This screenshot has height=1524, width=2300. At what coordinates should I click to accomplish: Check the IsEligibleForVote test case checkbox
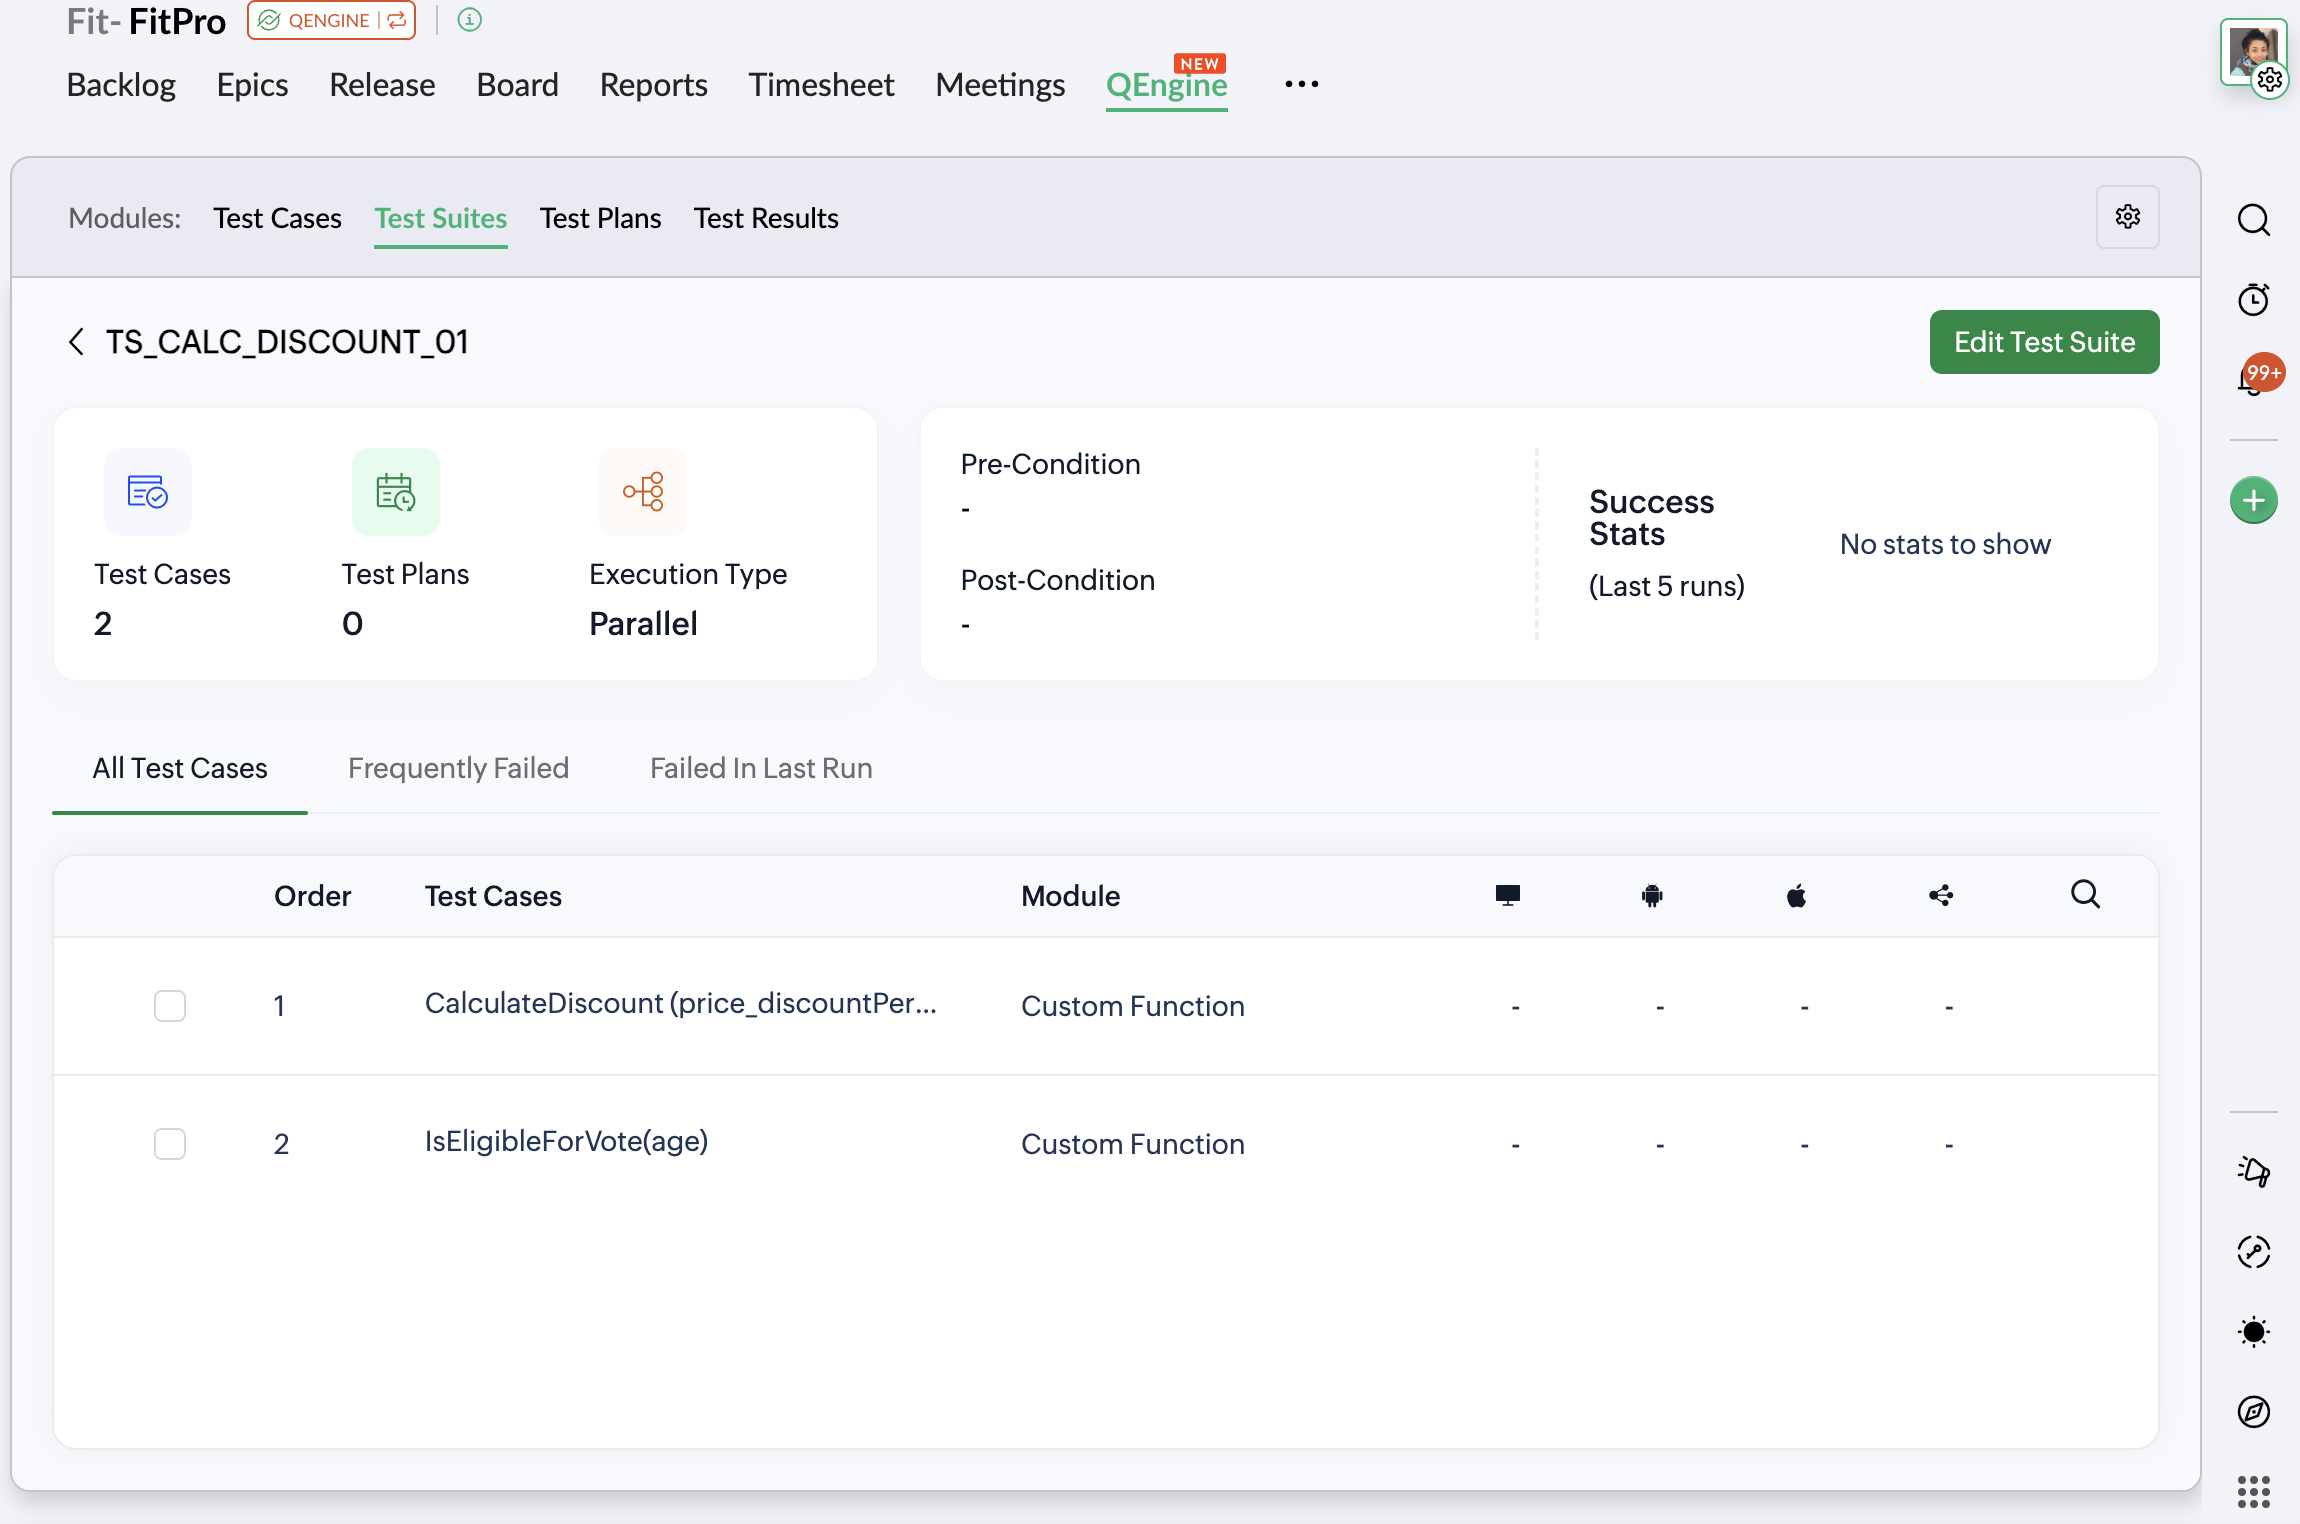(170, 1143)
